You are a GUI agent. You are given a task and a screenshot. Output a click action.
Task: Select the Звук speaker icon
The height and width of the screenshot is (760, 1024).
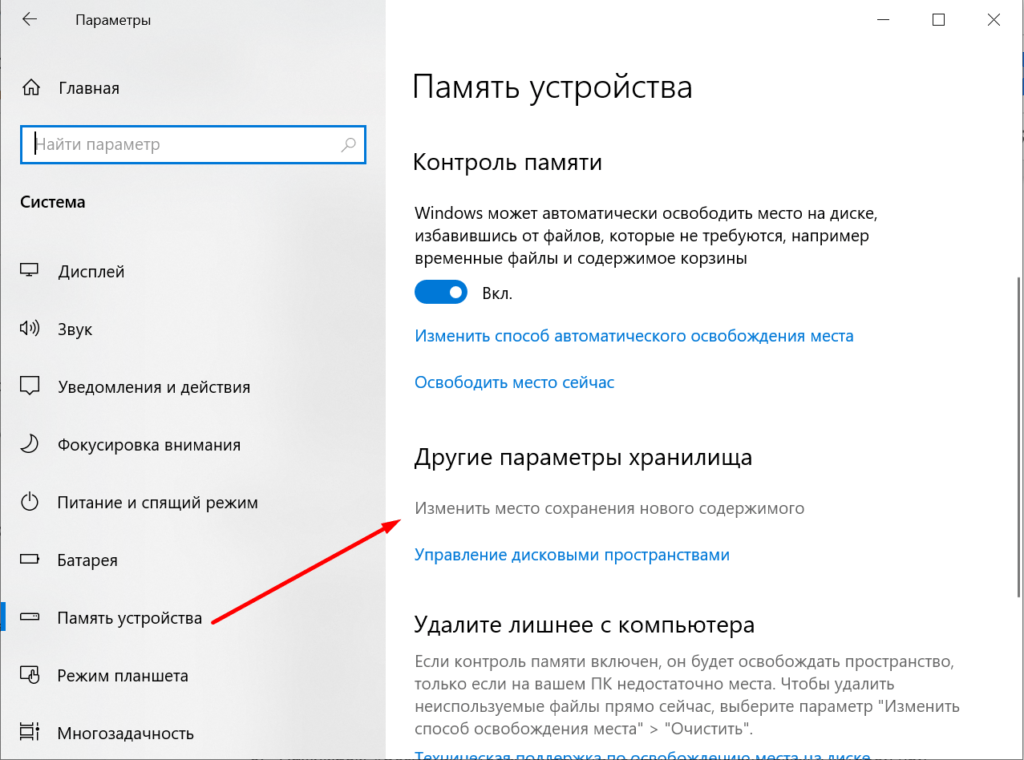(x=29, y=328)
